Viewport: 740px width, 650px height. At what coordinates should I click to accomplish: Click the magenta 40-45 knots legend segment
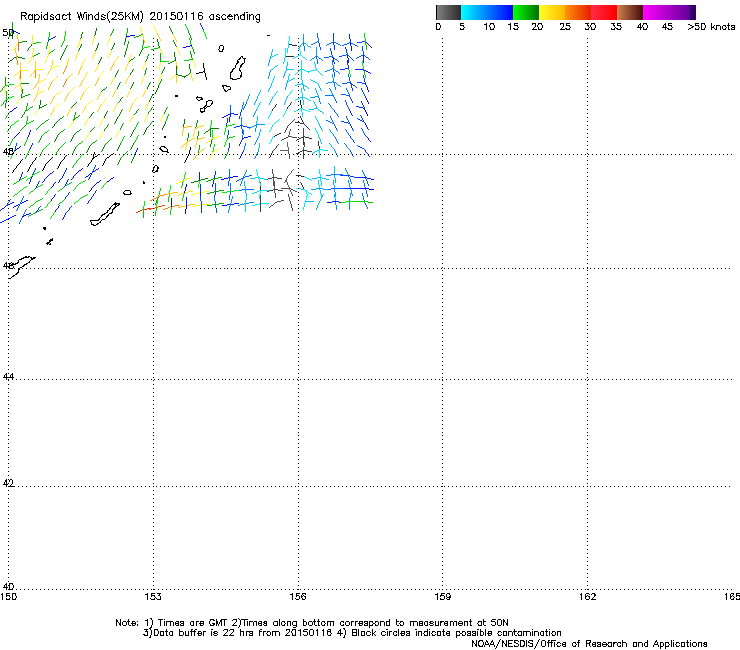(x=656, y=12)
